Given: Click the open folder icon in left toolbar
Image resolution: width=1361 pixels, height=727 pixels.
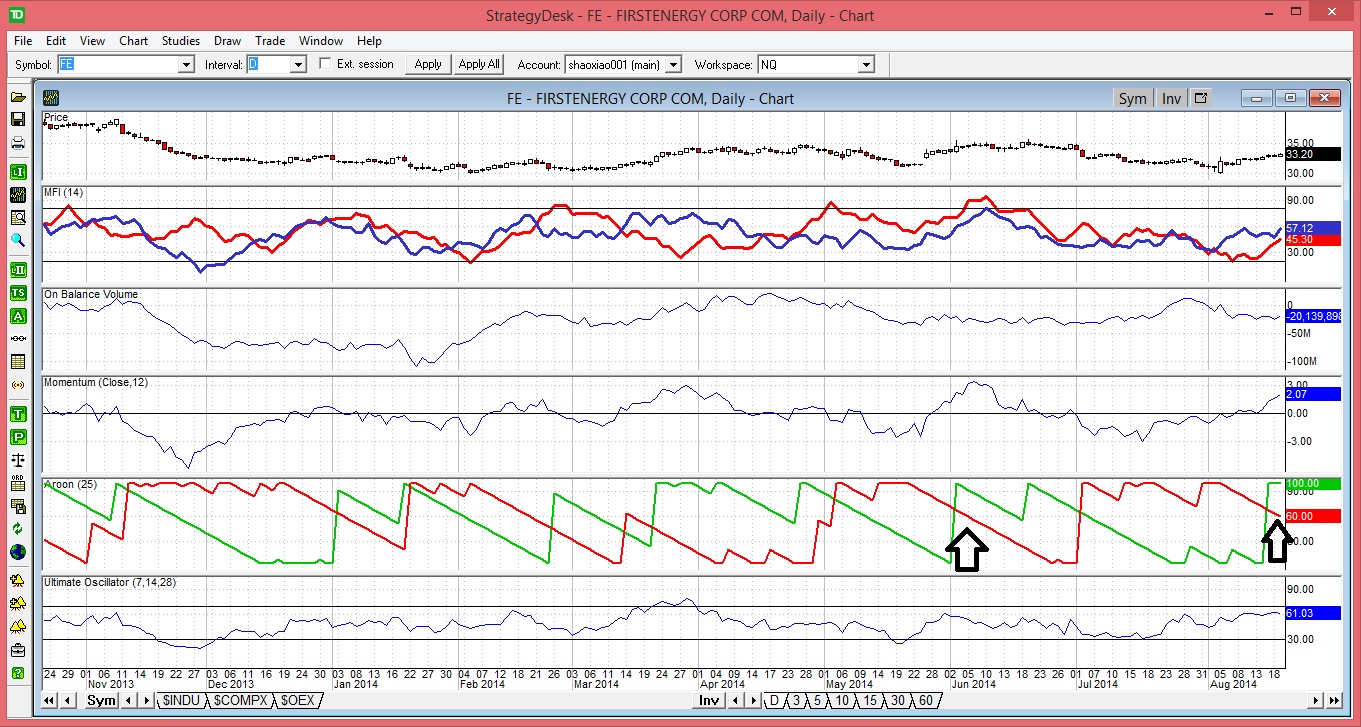Looking at the screenshot, I should click(17, 98).
